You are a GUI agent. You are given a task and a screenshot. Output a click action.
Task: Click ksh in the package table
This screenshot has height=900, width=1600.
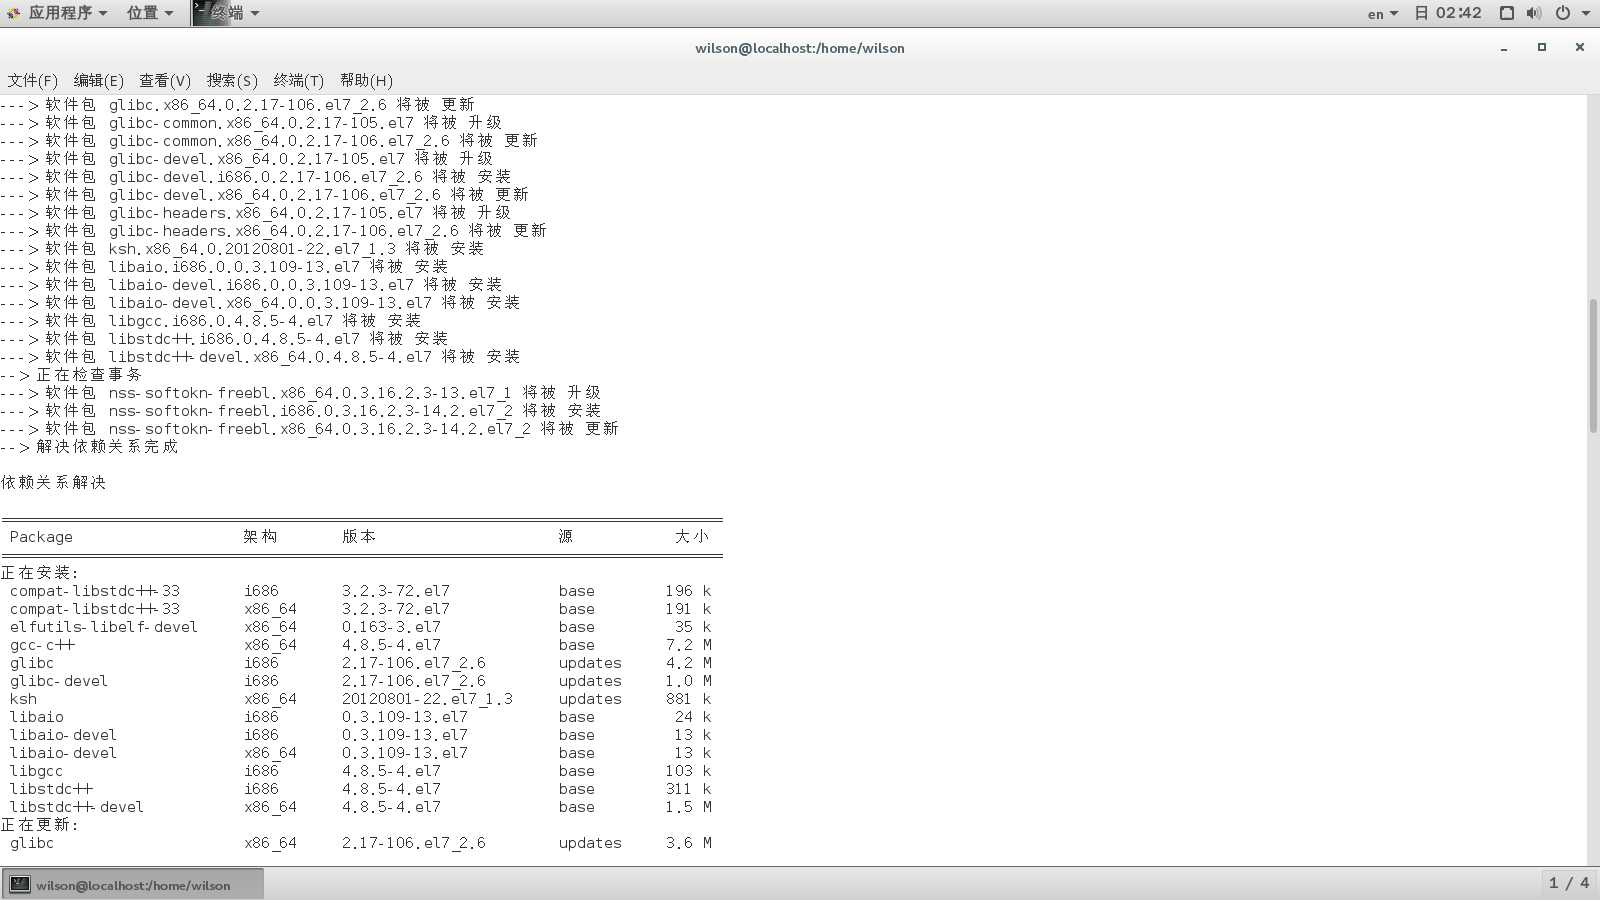pos(23,699)
